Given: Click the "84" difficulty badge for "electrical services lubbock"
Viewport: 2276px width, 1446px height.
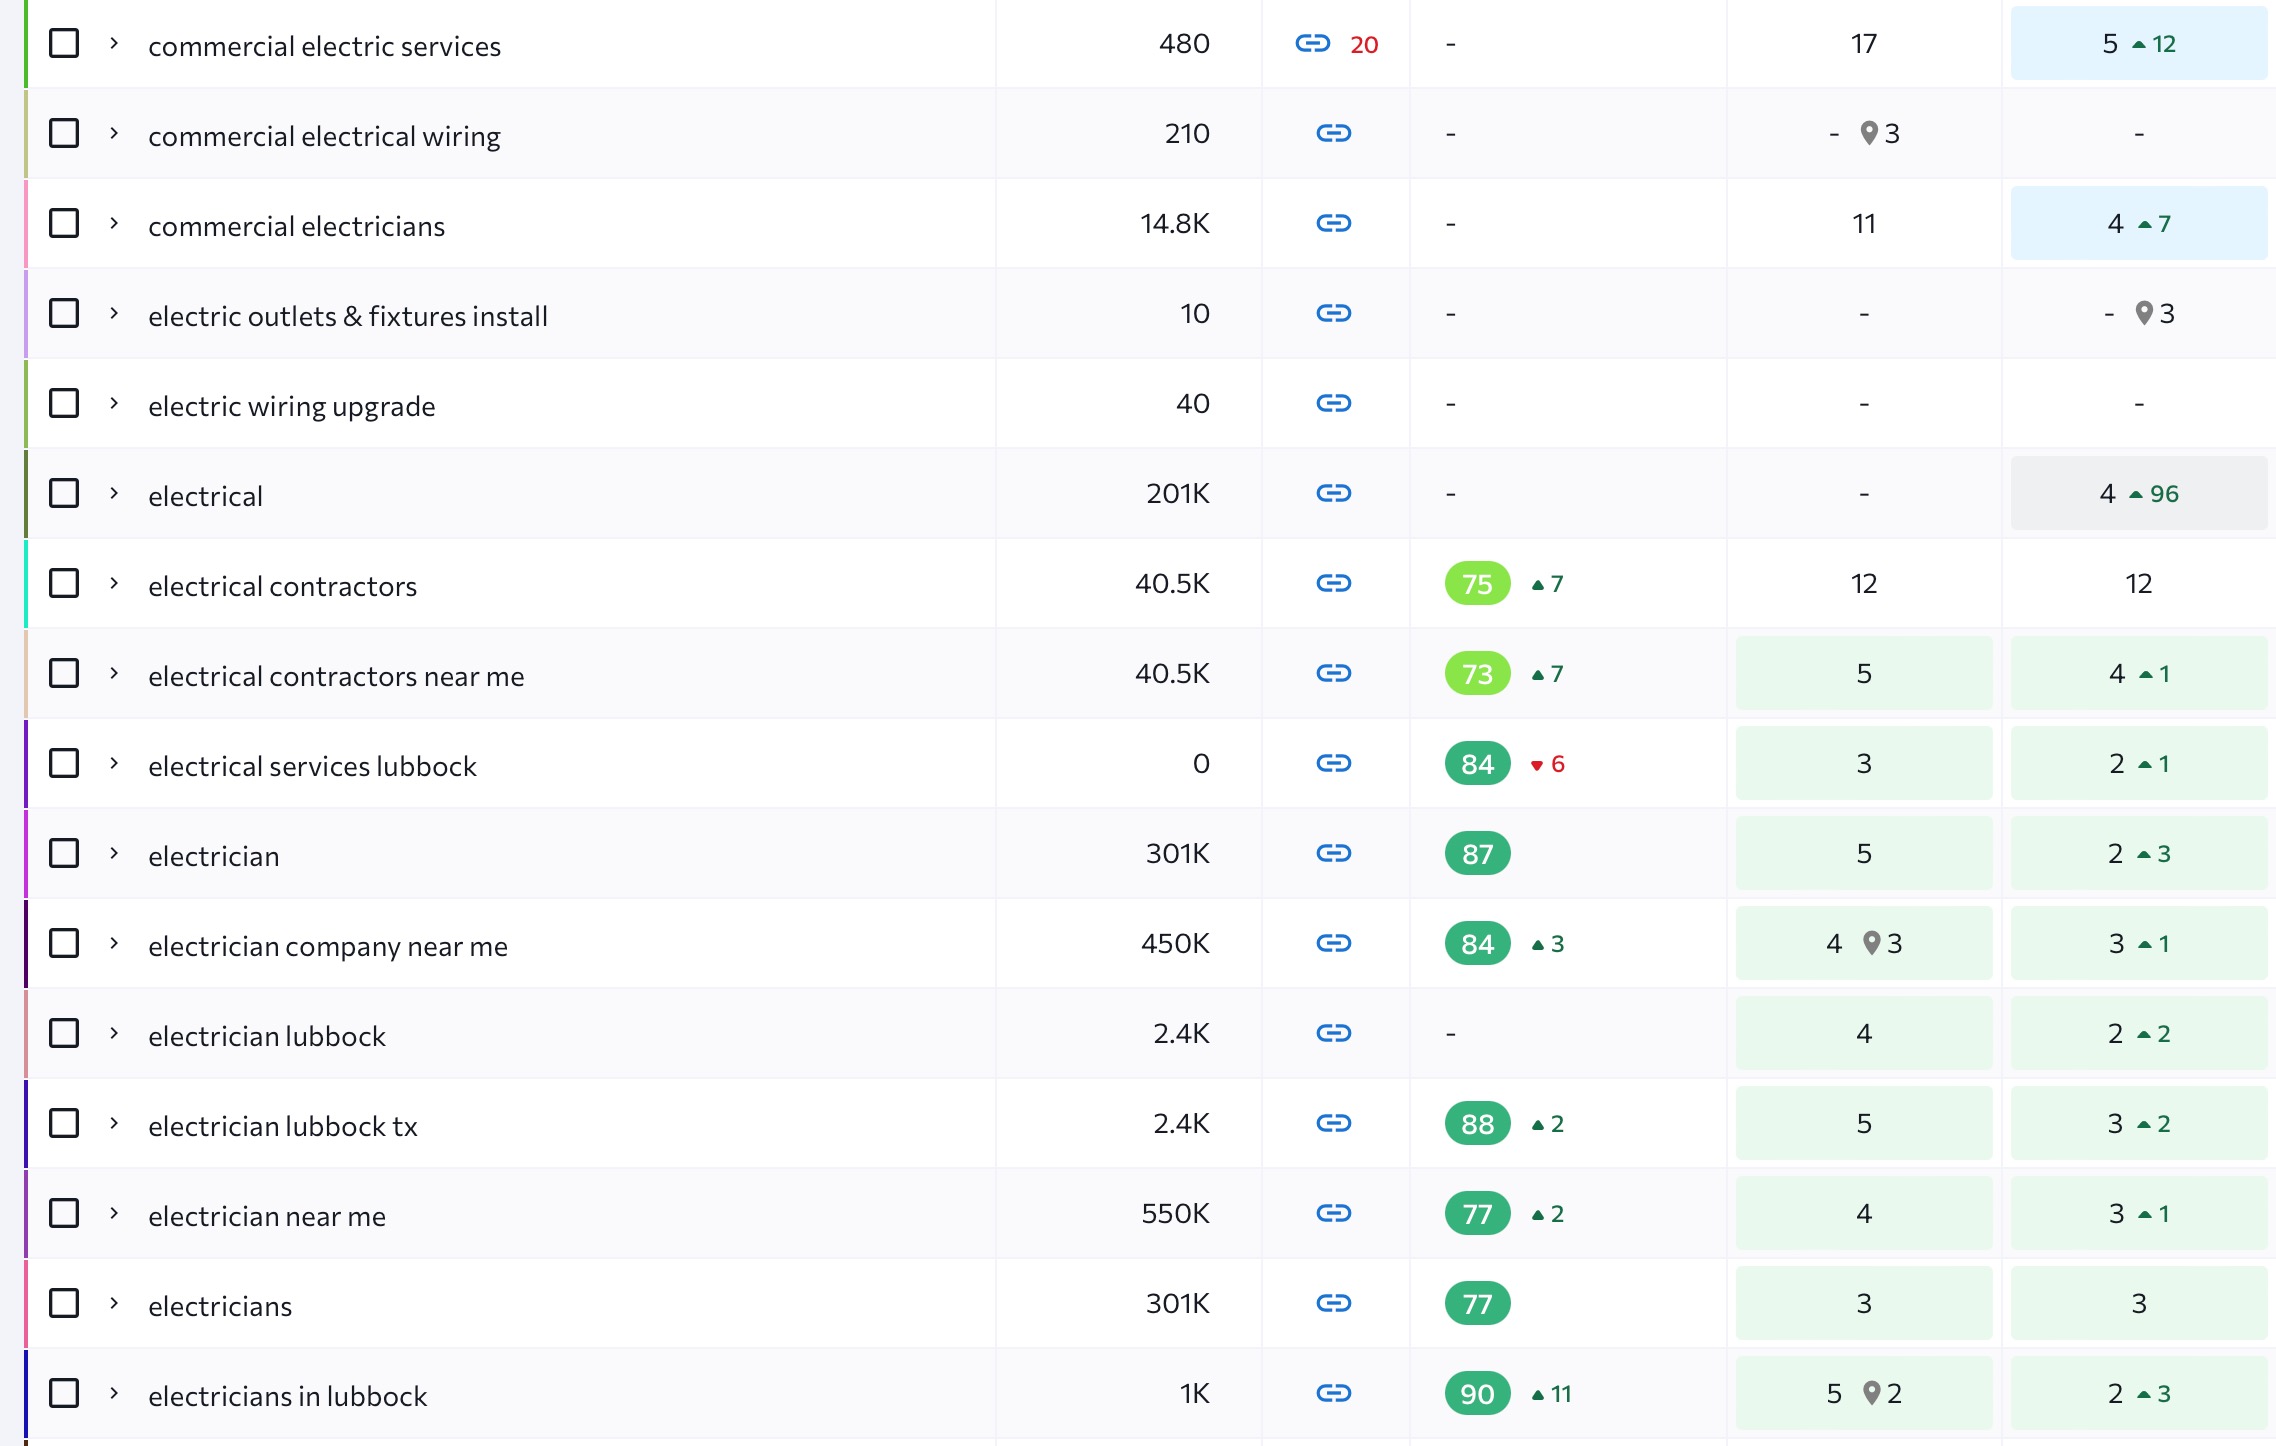Looking at the screenshot, I should pyautogui.click(x=1477, y=762).
